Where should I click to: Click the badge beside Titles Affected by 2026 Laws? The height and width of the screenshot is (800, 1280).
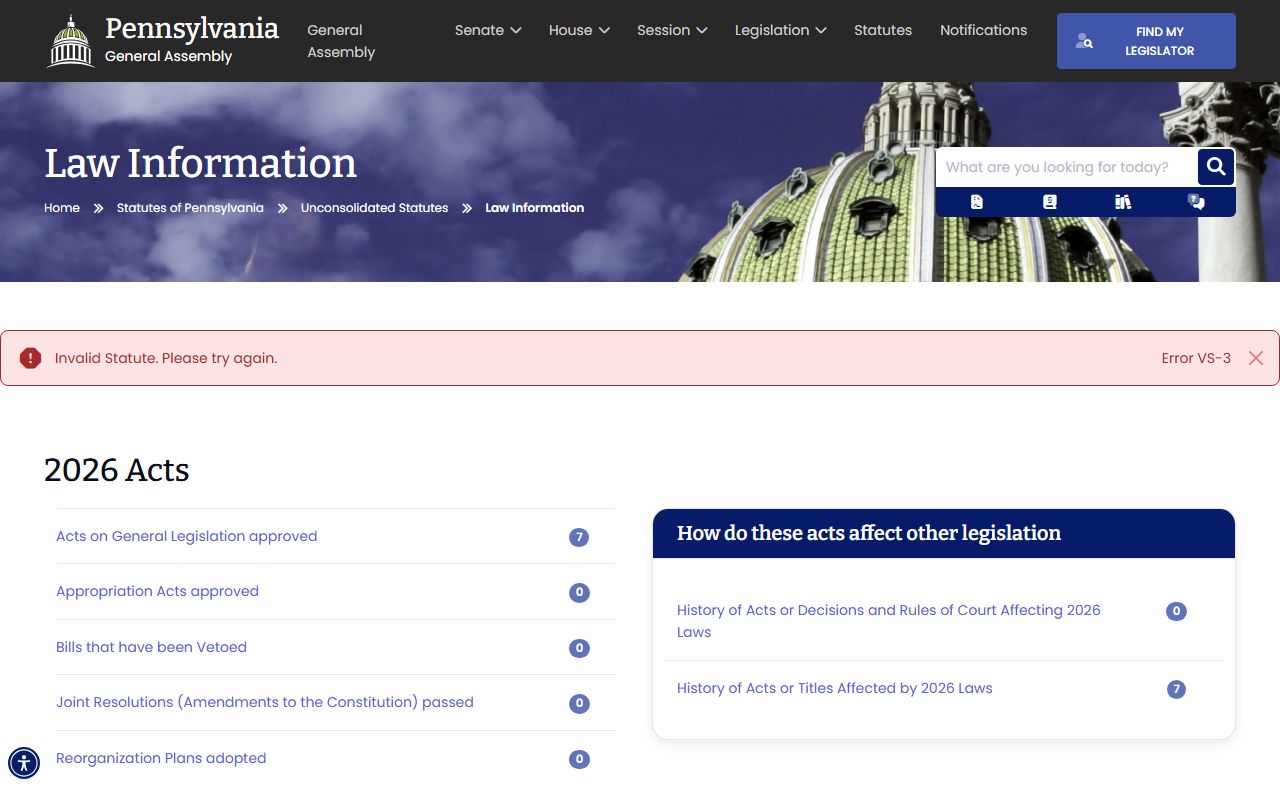pyautogui.click(x=1176, y=689)
